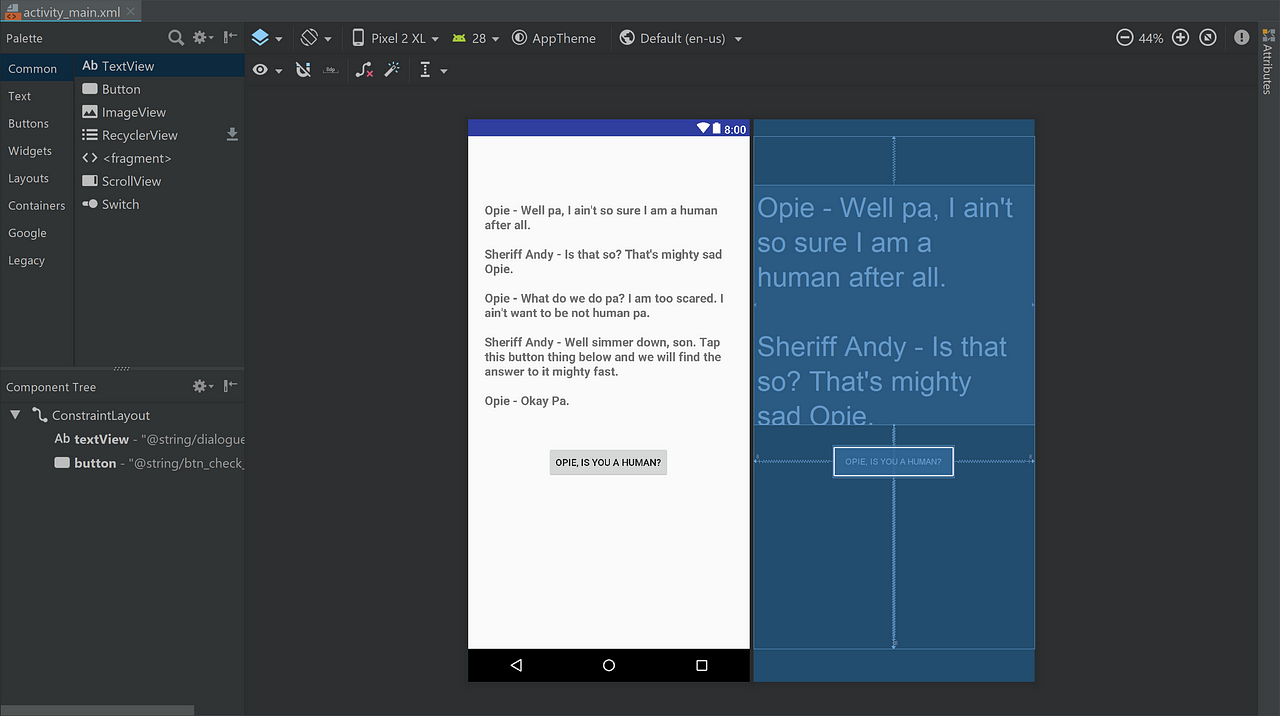This screenshot has height=716, width=1280.
Task: Select Switch in the palette
Action: [x=160, y=204]
